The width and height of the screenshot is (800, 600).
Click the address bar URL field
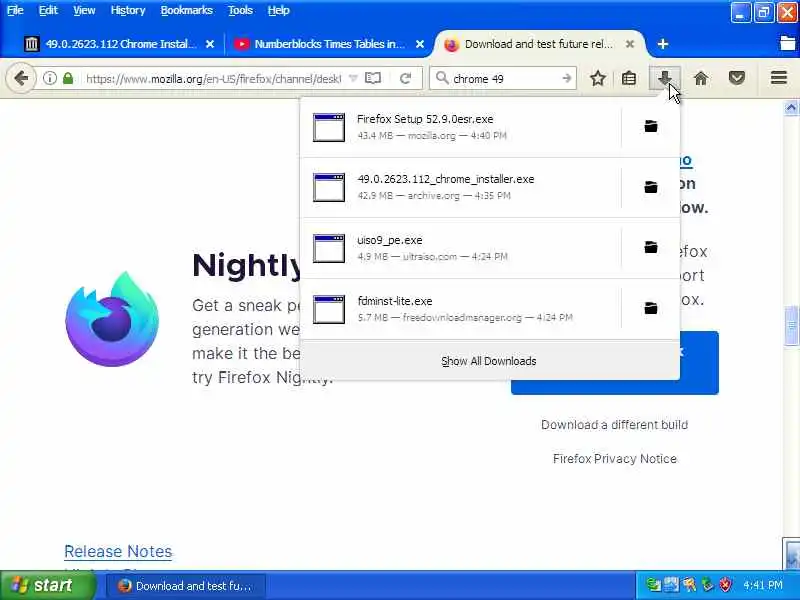pyautogui.click(x=213, y=79)
